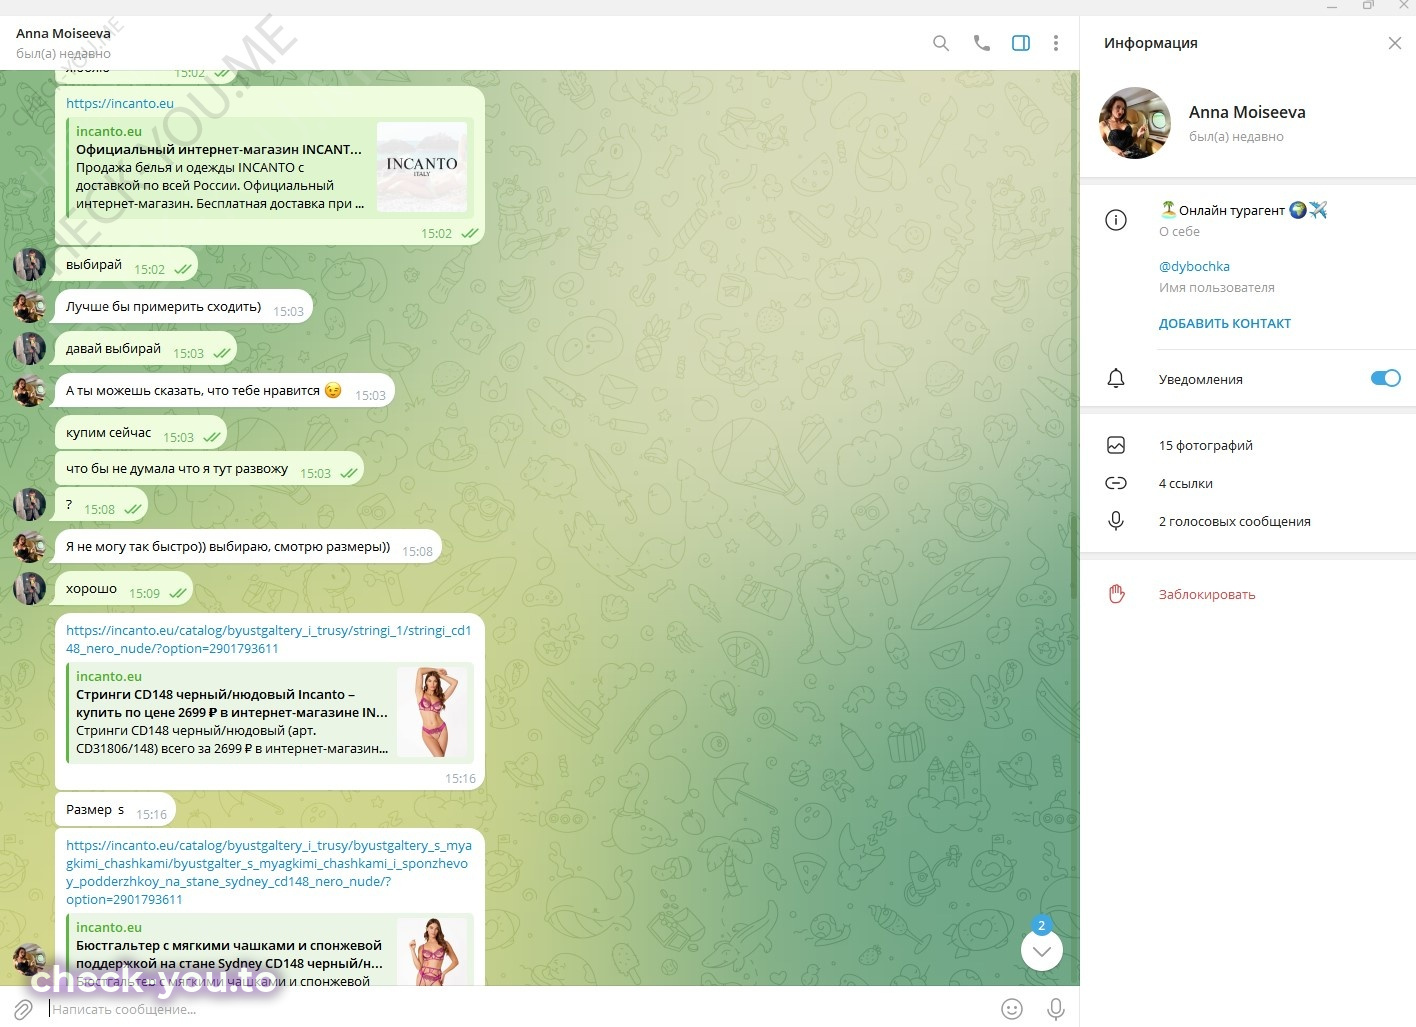Click avatar beside 'А ты можешь сказать' message
1416x1027 pixels.
click(29, 391)
